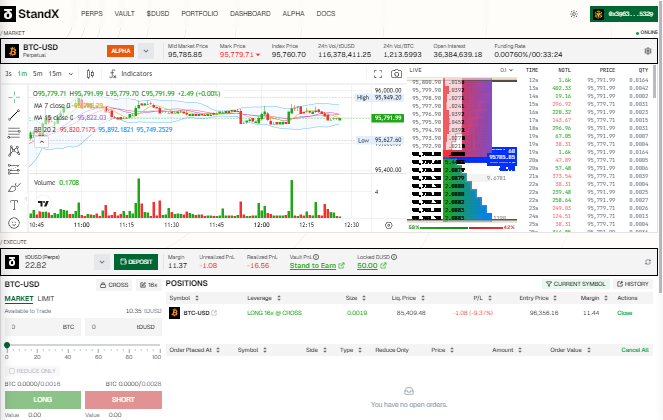Click the StandX logo

[x=30, y=14]
